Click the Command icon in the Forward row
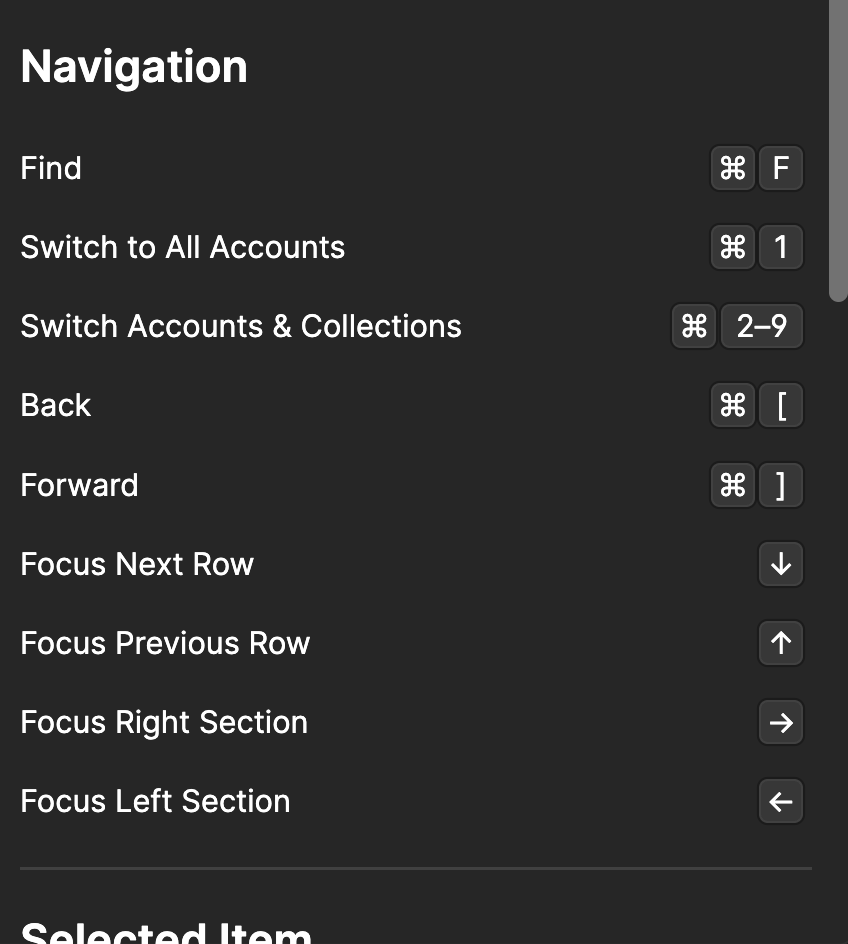 pyautogui.click(x=732, y=485)
